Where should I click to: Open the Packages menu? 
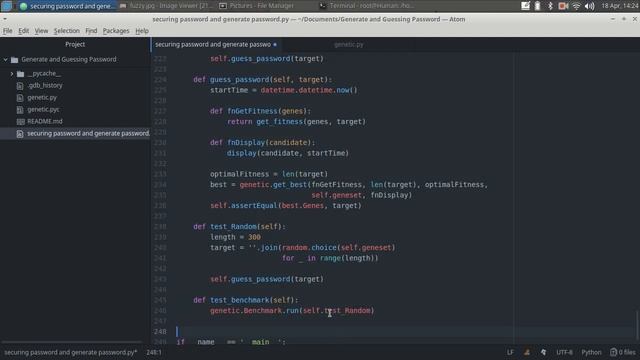tap(116, 31)
